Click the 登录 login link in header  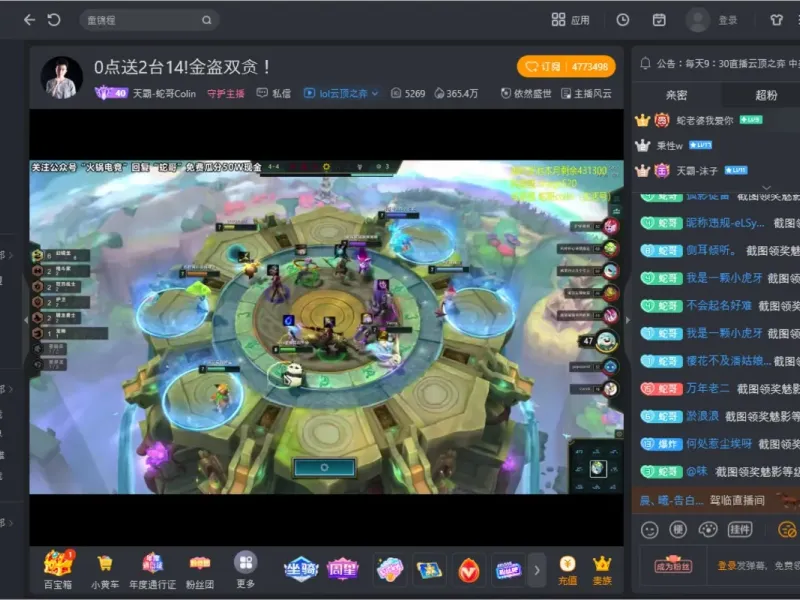pyautogui.click(x=728, y=20)
